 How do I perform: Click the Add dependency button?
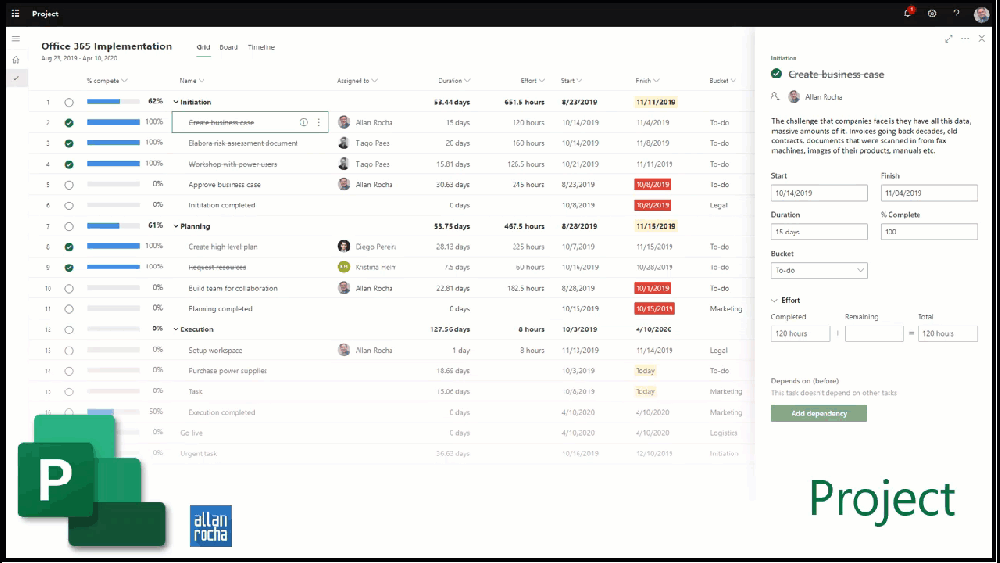(x=819, y=414)
